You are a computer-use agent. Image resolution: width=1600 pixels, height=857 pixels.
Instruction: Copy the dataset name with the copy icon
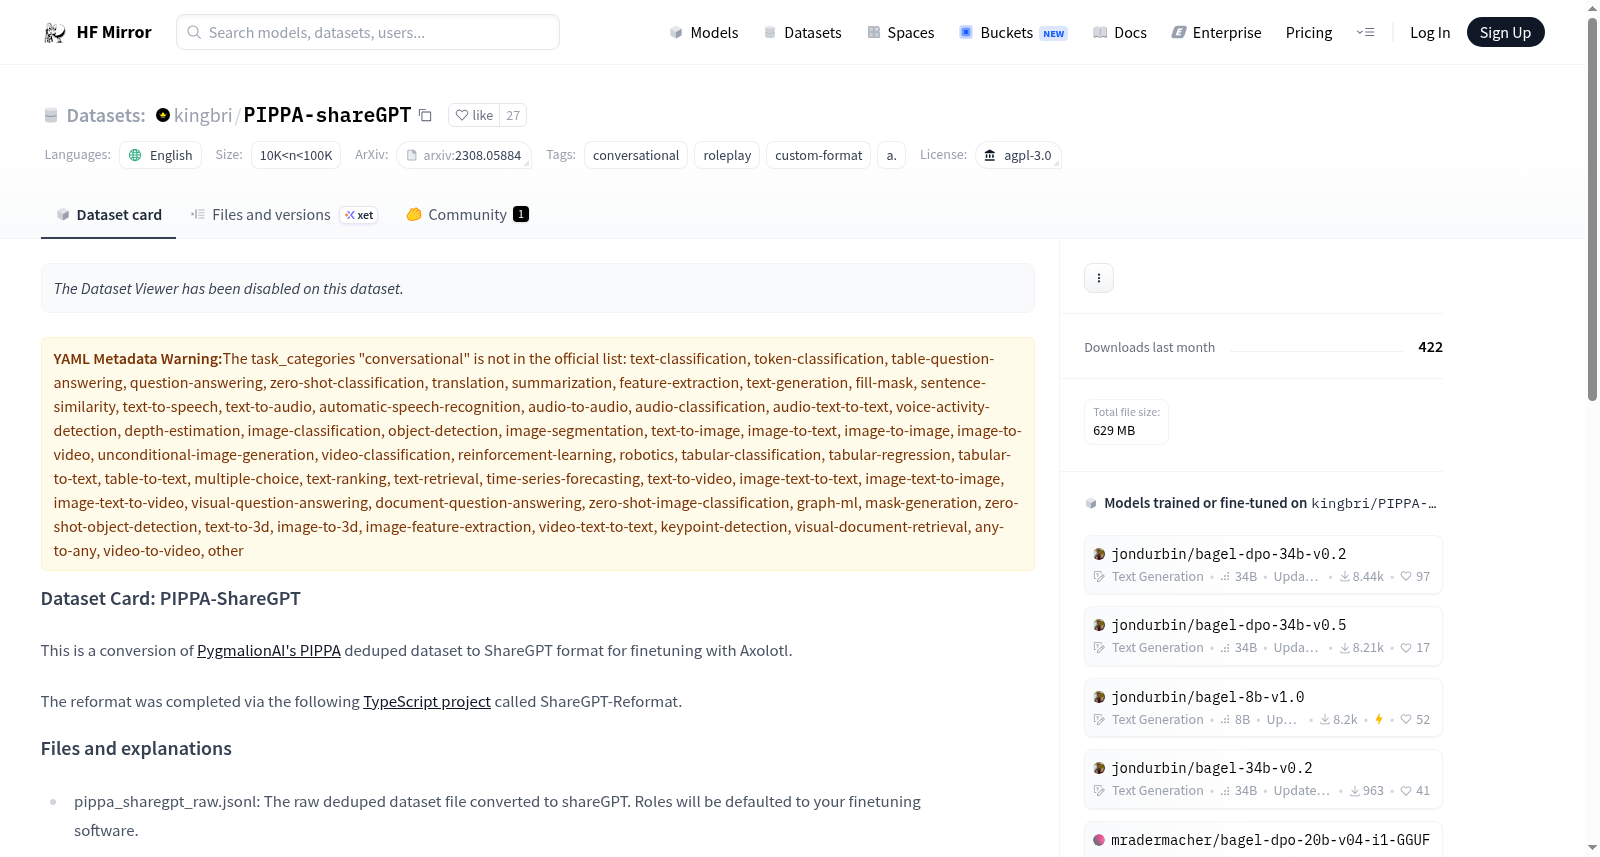pyautogui.click(x=425, y=115)
